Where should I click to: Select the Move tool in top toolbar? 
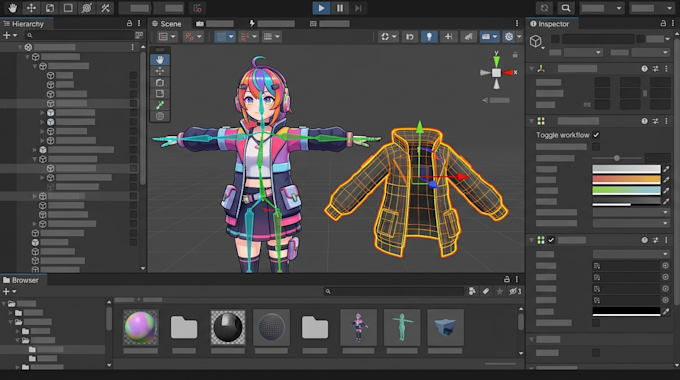[31, 8]
